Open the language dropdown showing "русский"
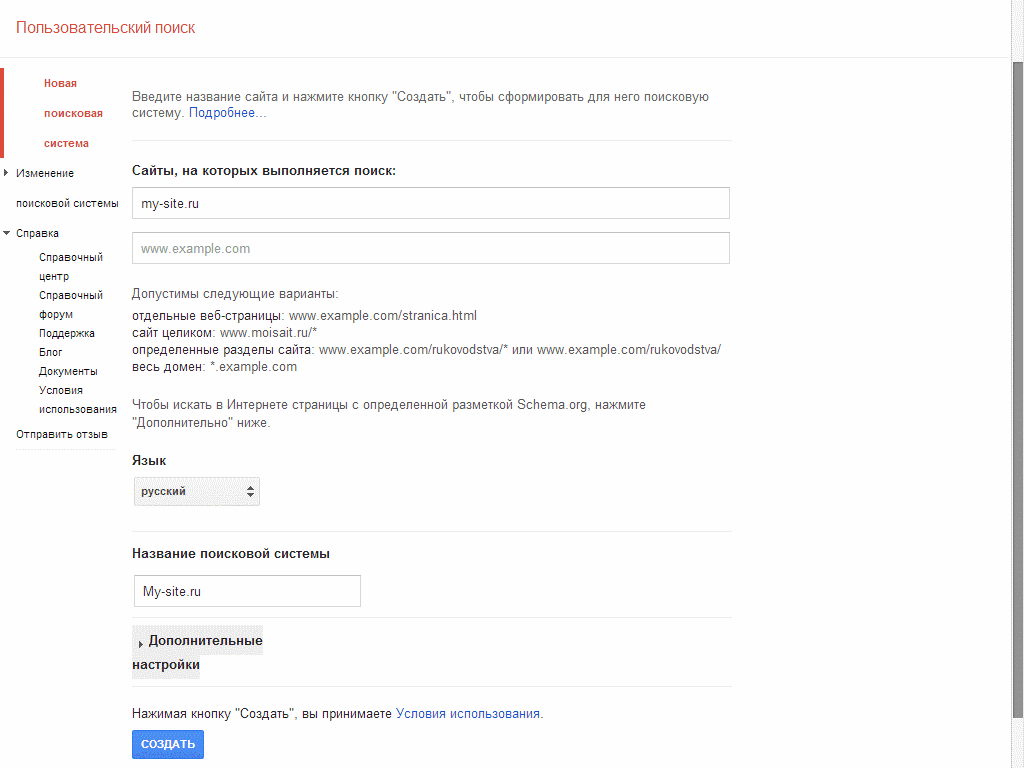Image resolution: width=1024 pixels, height=768 pixels. pyautogui.click(x=196, y=491)
